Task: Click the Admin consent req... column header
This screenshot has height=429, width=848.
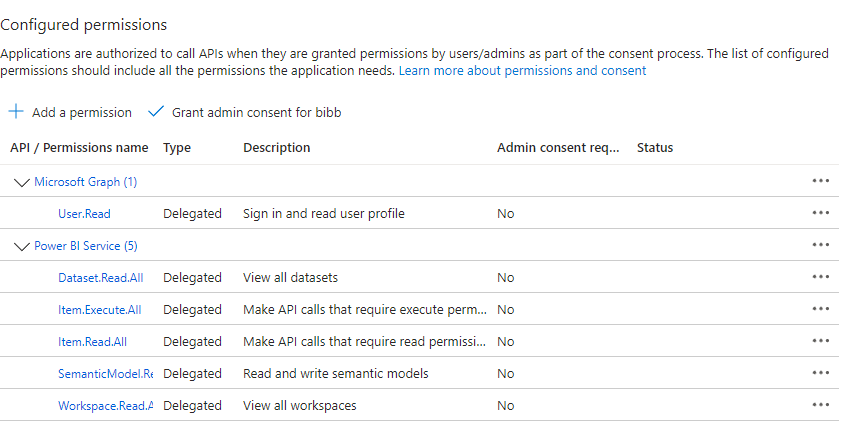Action: (x=558, y=148)
